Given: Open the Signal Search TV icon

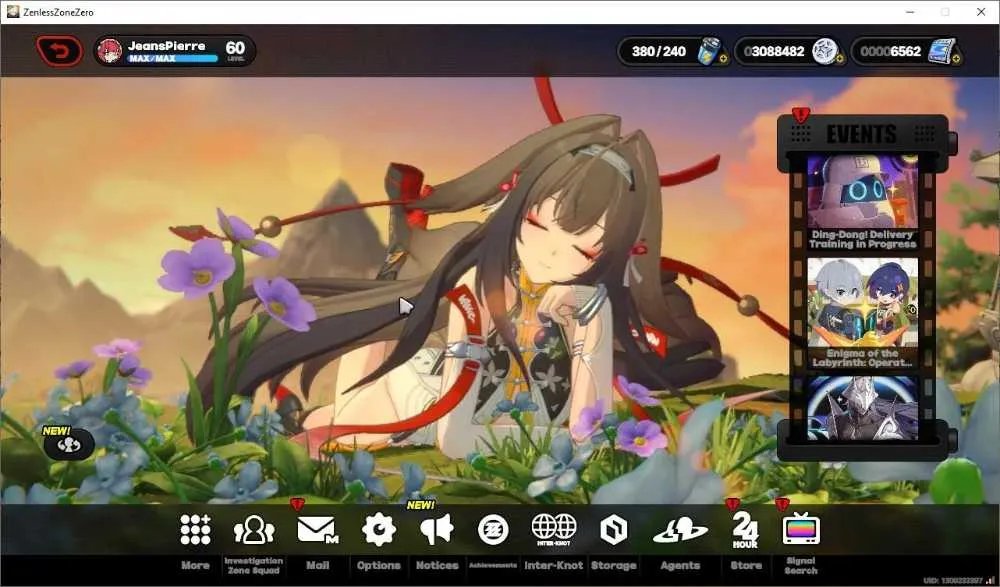Looking at the screenshot, I should click(x=801, y=529).
